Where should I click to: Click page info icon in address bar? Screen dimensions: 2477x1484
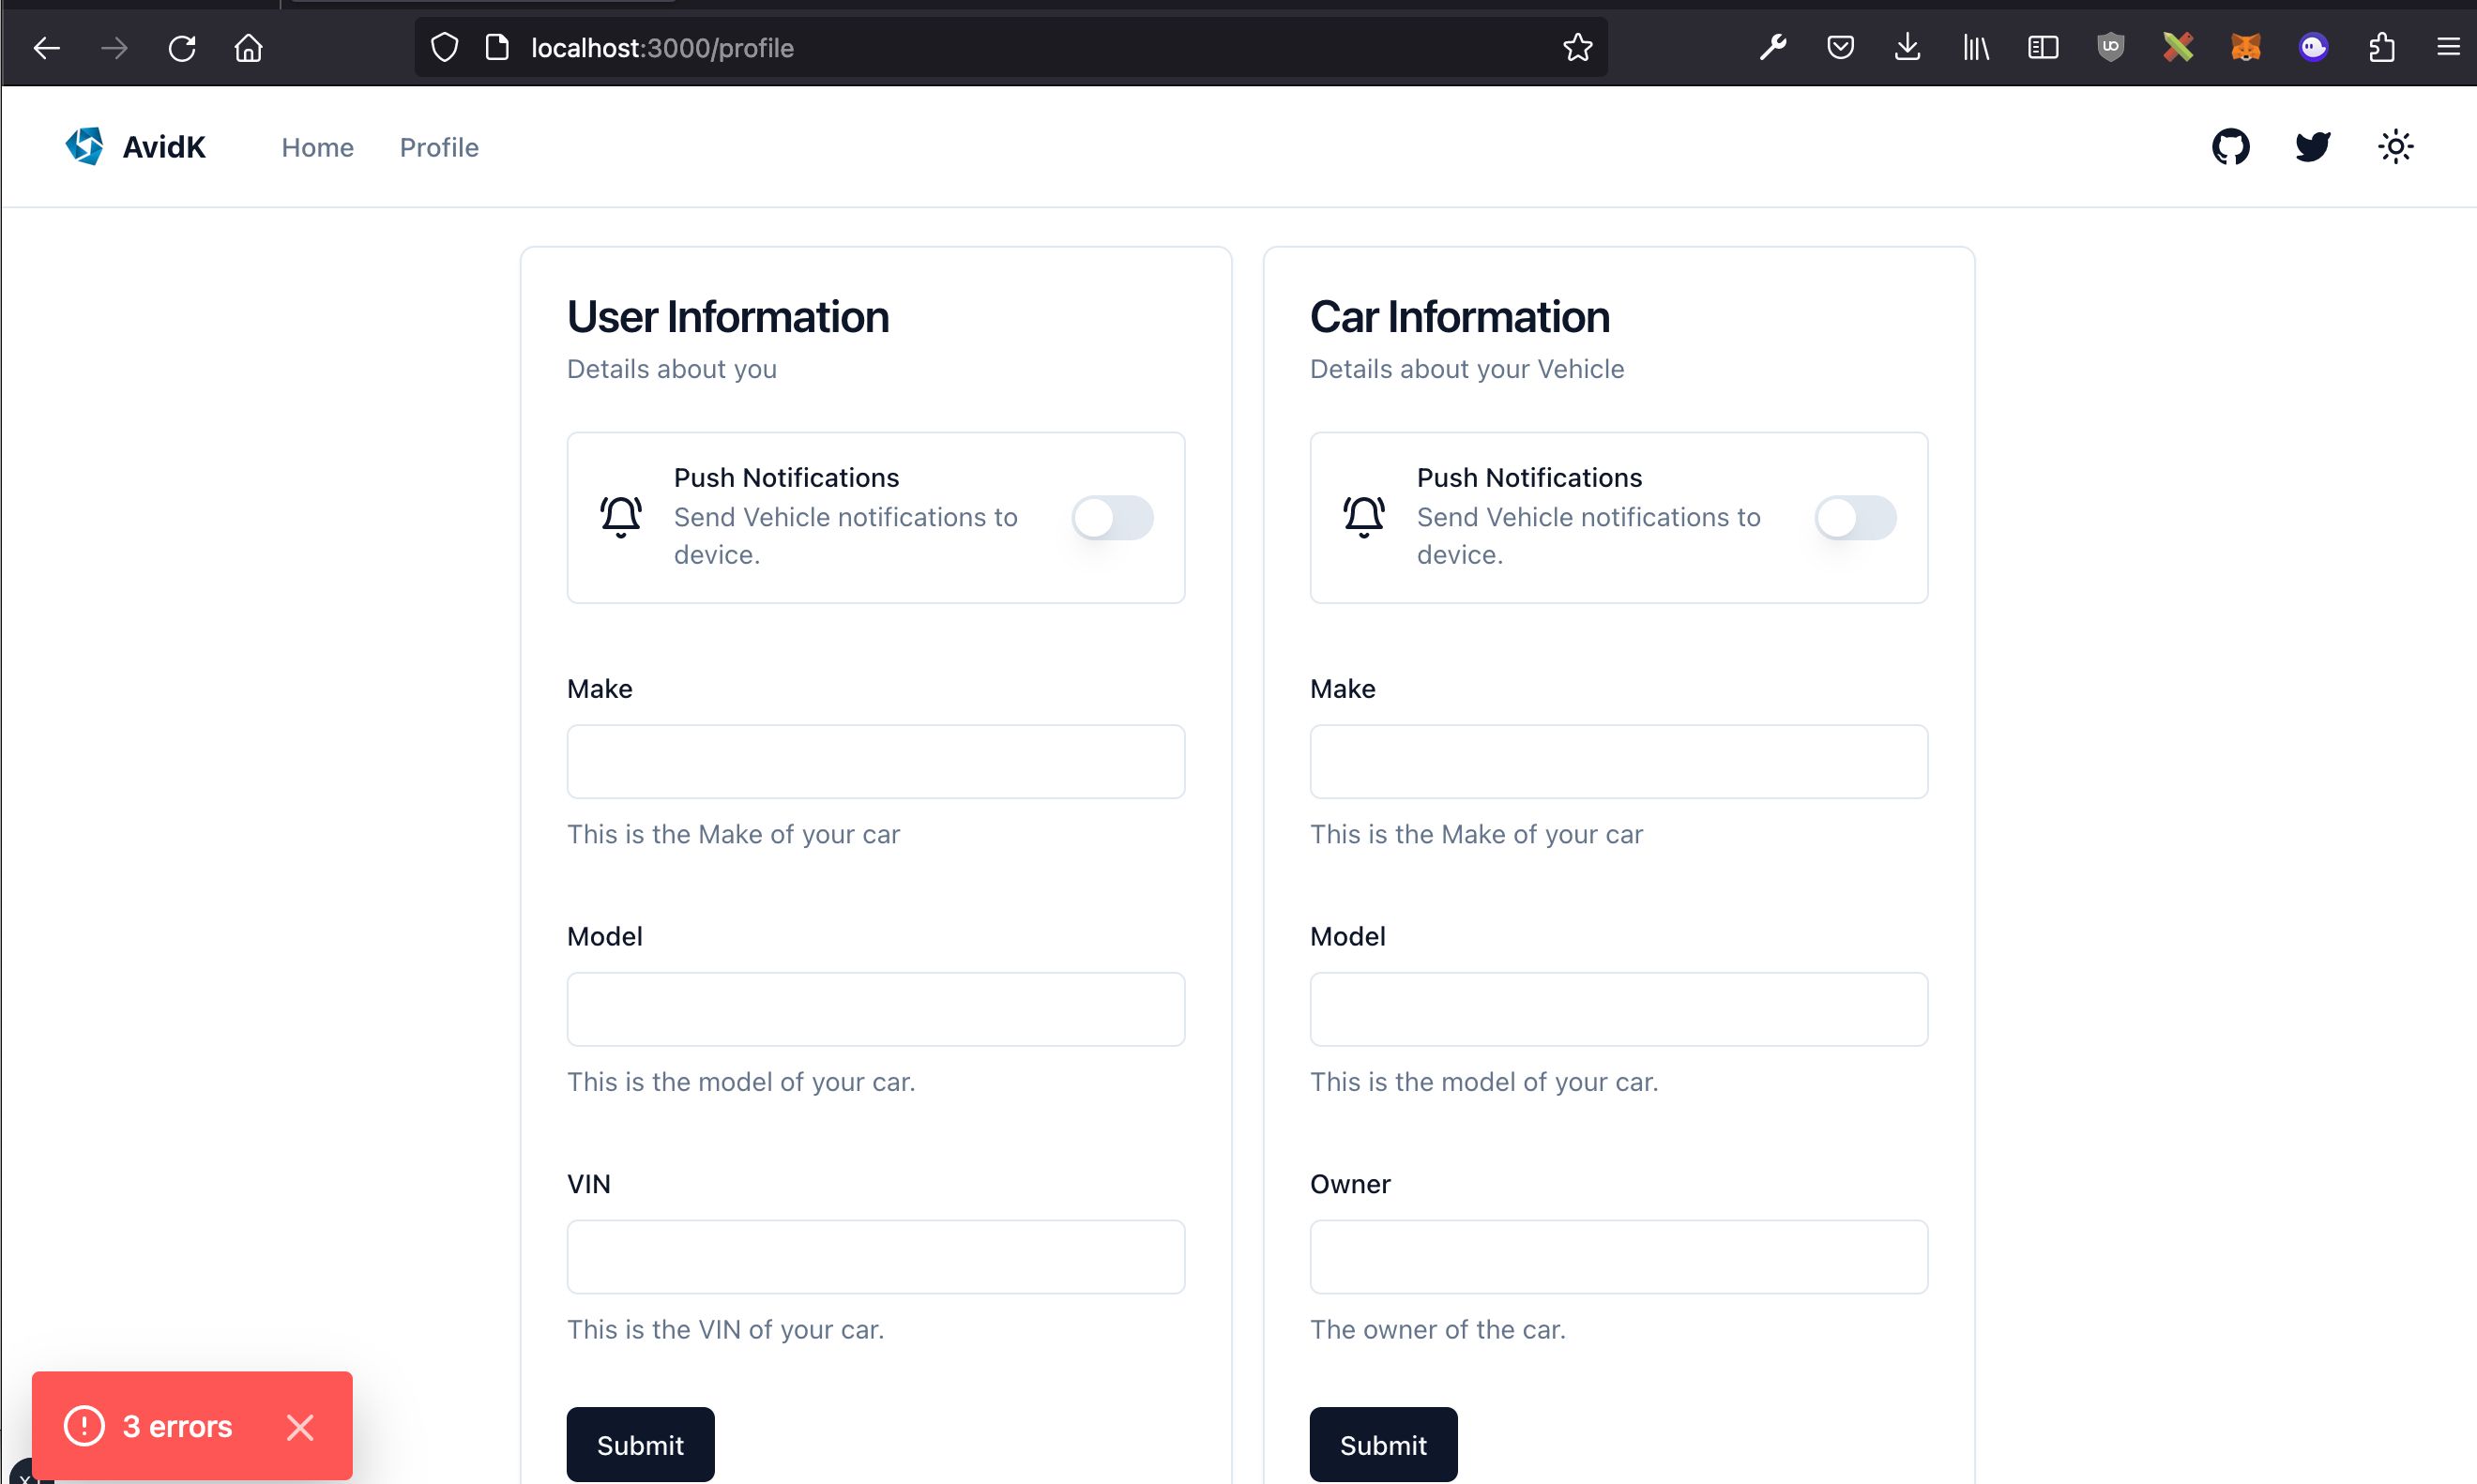497,47
